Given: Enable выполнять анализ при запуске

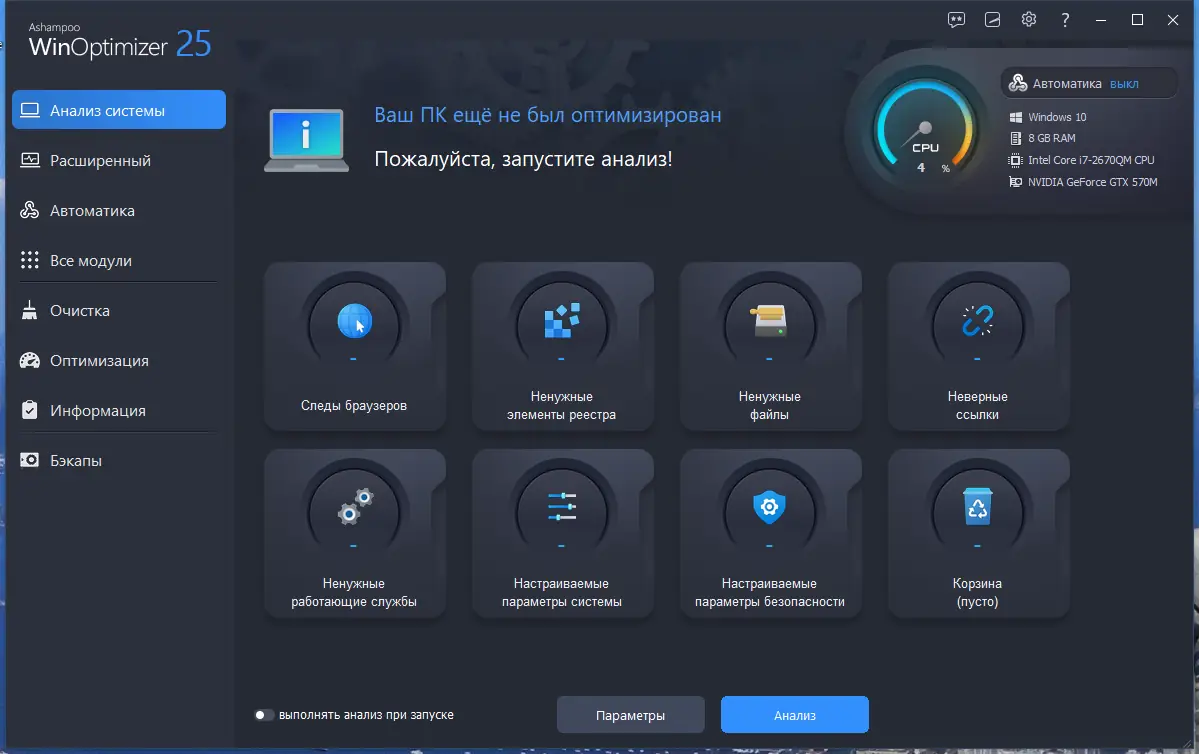Looking at the screenshot, I should 265,714.
